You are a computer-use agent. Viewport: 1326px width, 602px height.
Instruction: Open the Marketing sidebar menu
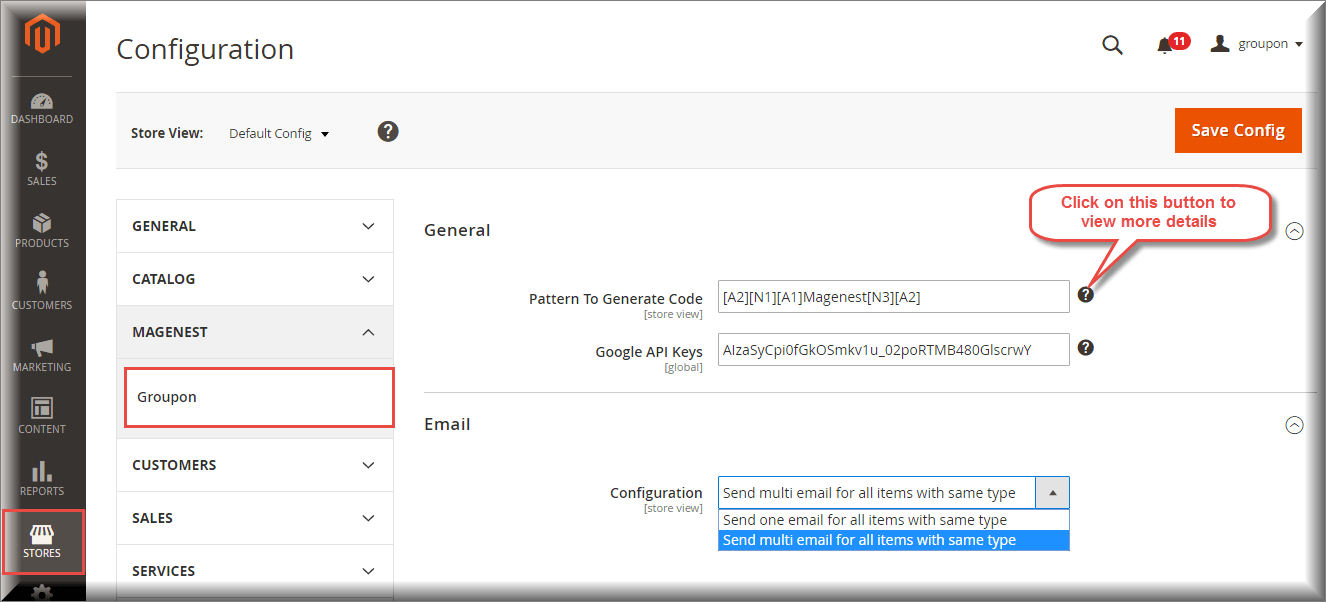pyautogui.click(x=42, y=356)
